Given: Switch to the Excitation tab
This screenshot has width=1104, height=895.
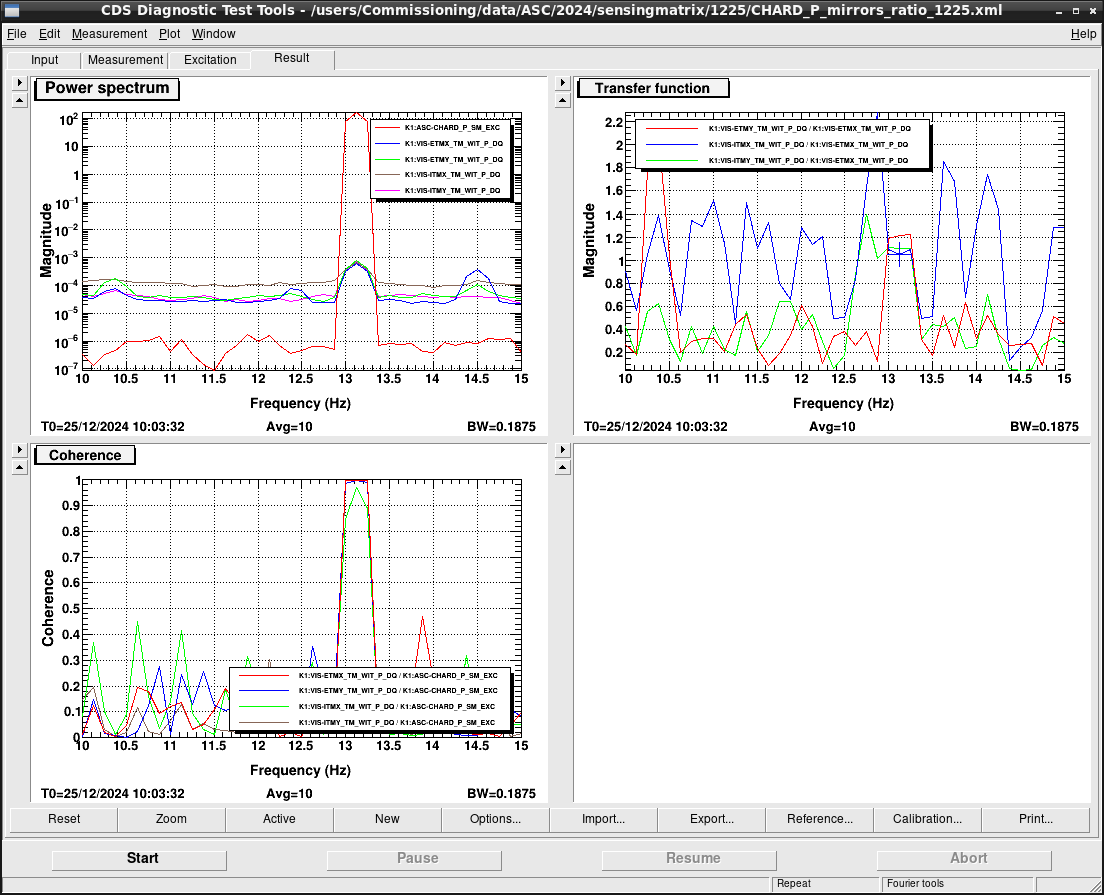Looking at the screenshot, I should click(x=210, y=60).
